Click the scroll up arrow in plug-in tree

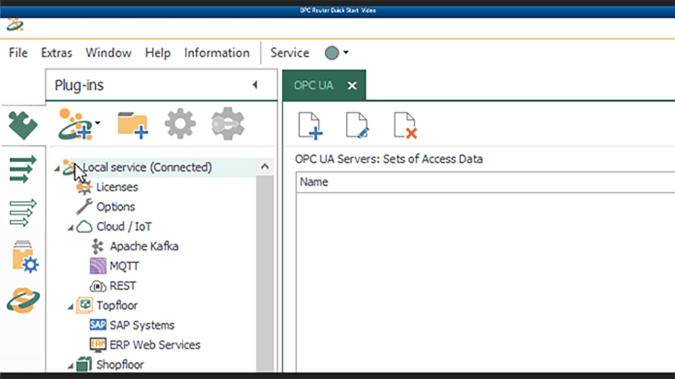coord(265,167)
